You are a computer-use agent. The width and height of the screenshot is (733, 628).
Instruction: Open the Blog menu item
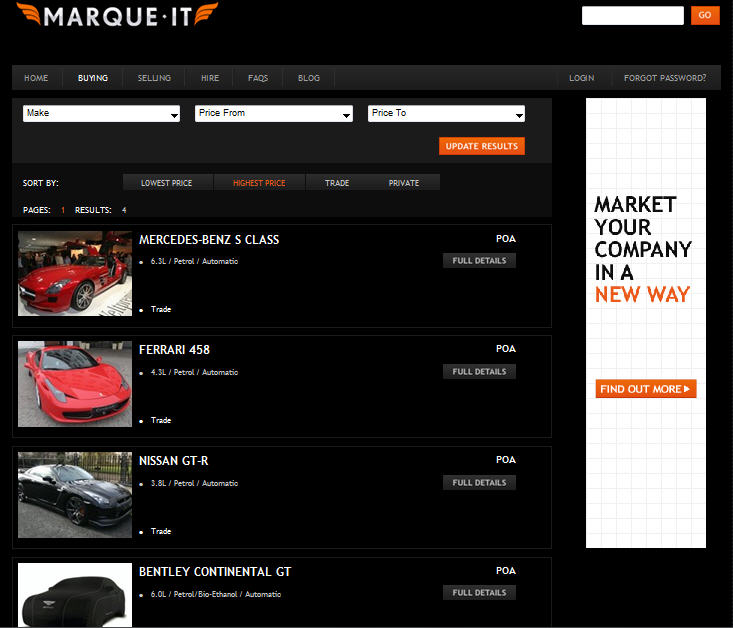(x=309, y=78)
